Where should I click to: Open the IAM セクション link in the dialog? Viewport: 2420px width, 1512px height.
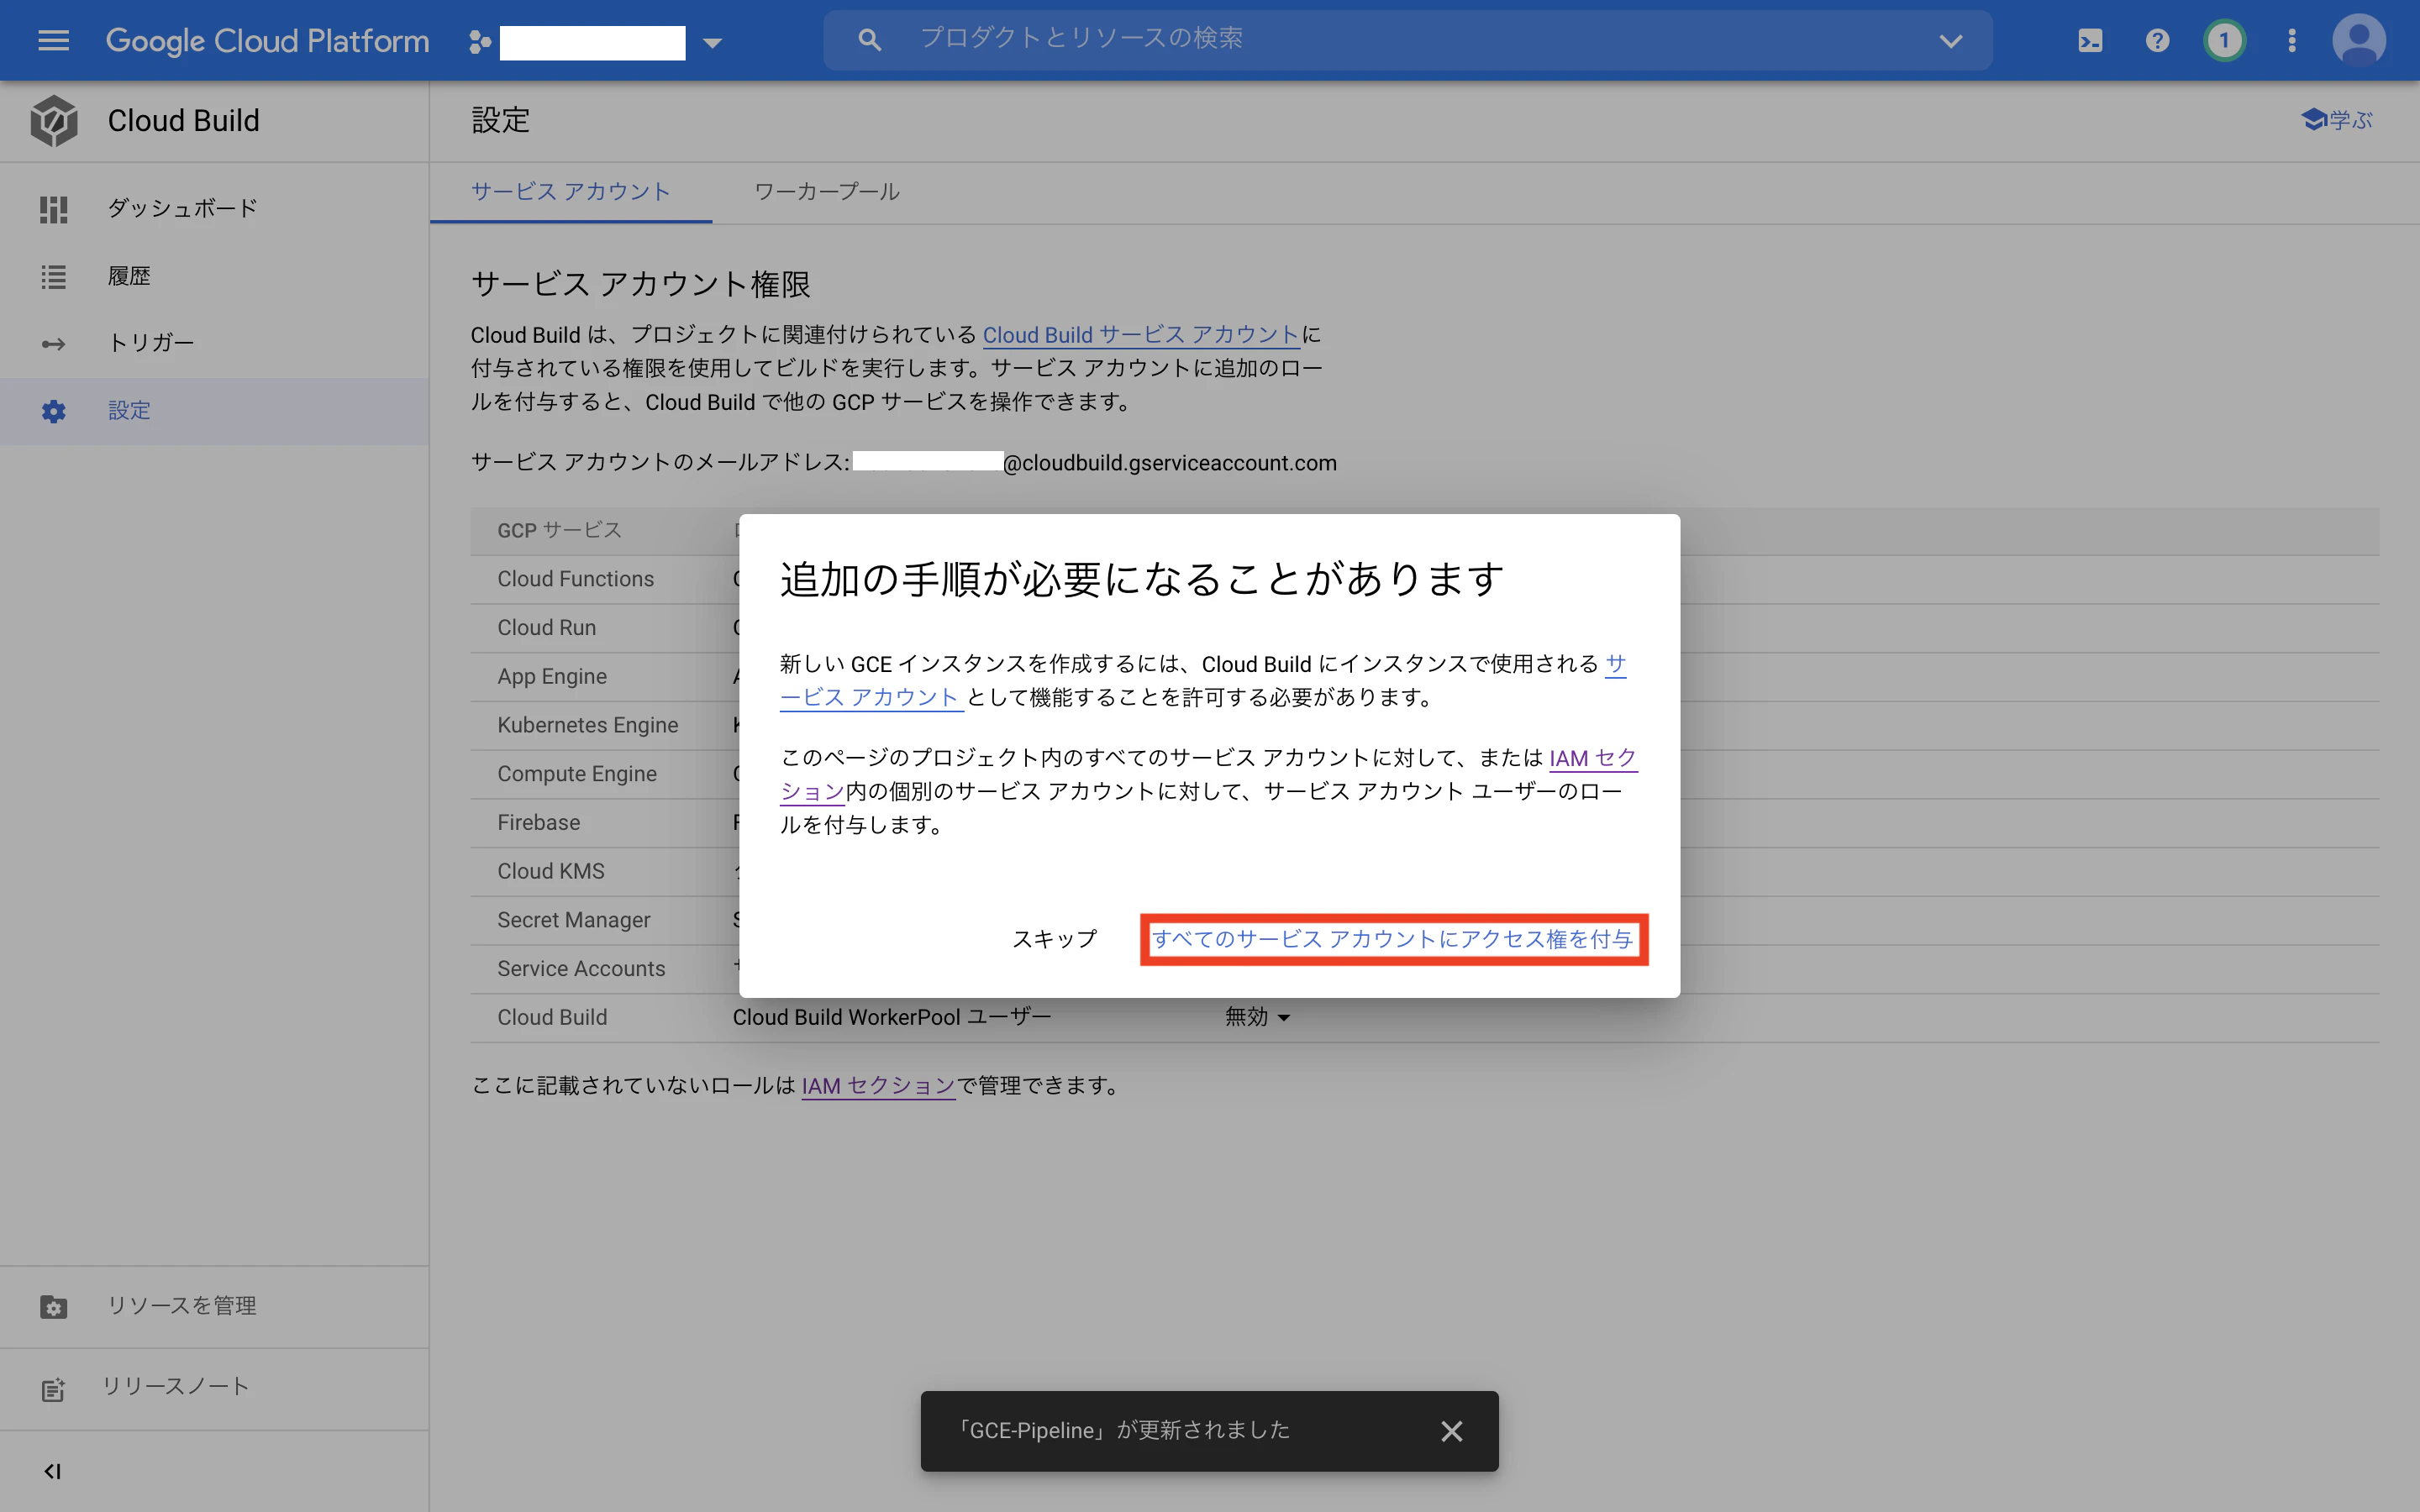(x=1592, y=758)
